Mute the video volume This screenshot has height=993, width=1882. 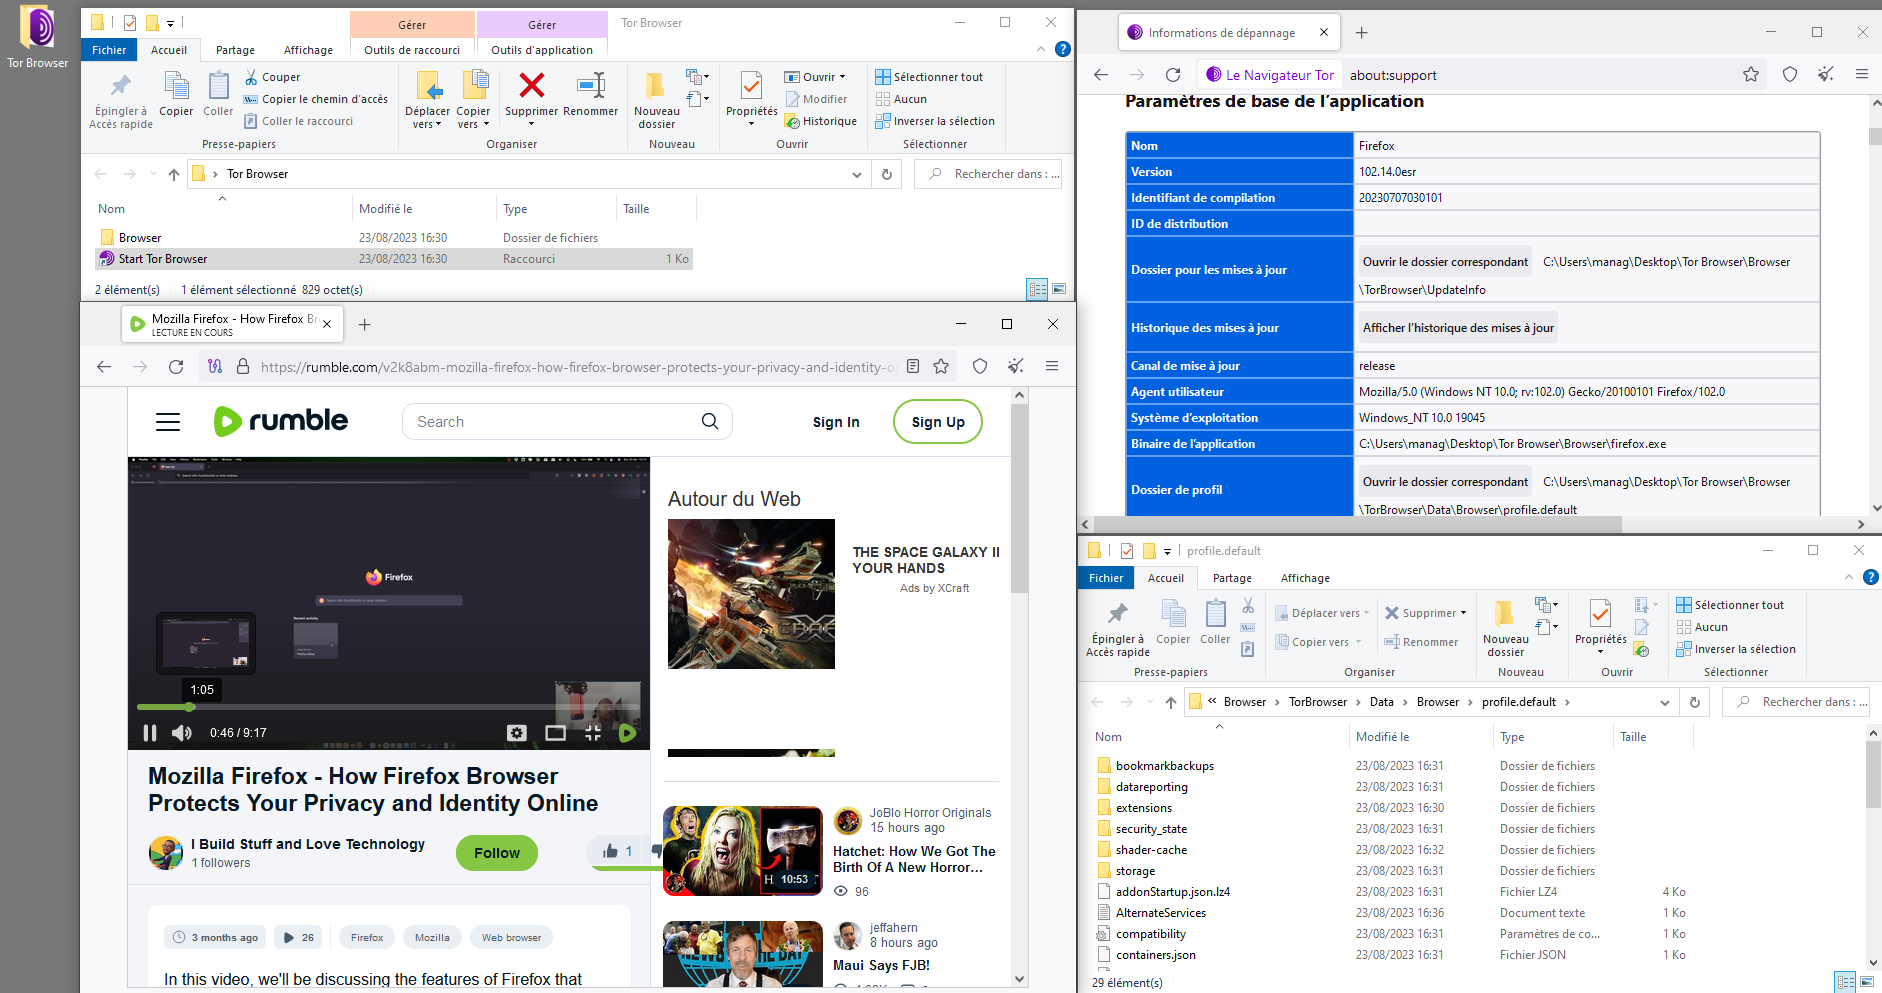[181, 733]
